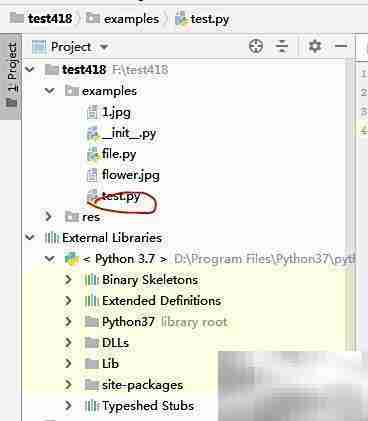Click the Lib folder icon
368x421 pixels.
91,364
